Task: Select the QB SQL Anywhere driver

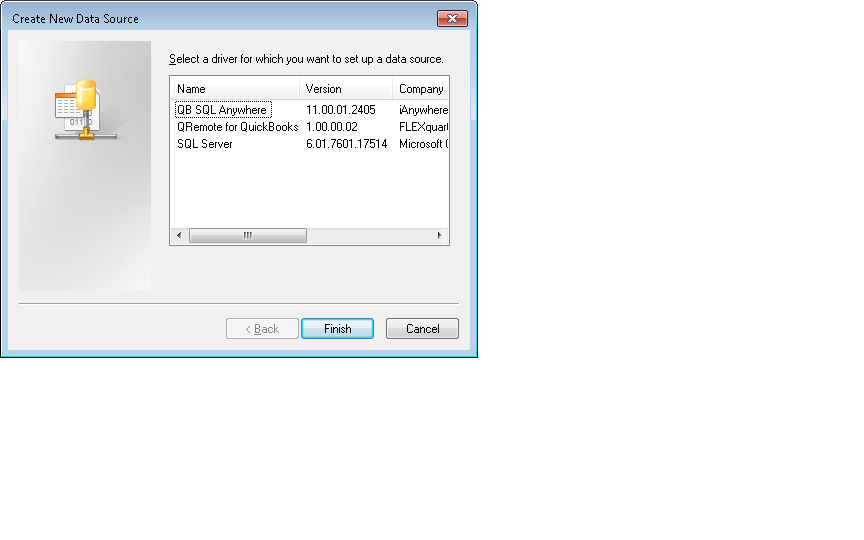Action: pyautogui.click(x=223, y=110)
